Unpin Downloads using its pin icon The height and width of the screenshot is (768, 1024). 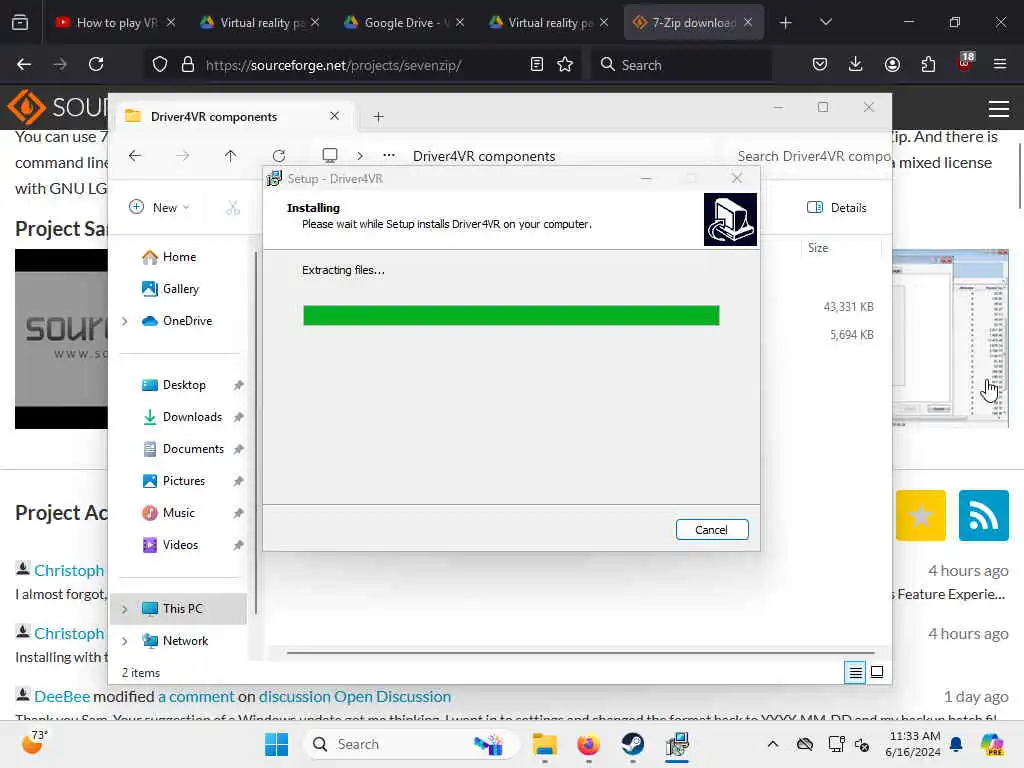pyautogui.click(x=238, y=417)
